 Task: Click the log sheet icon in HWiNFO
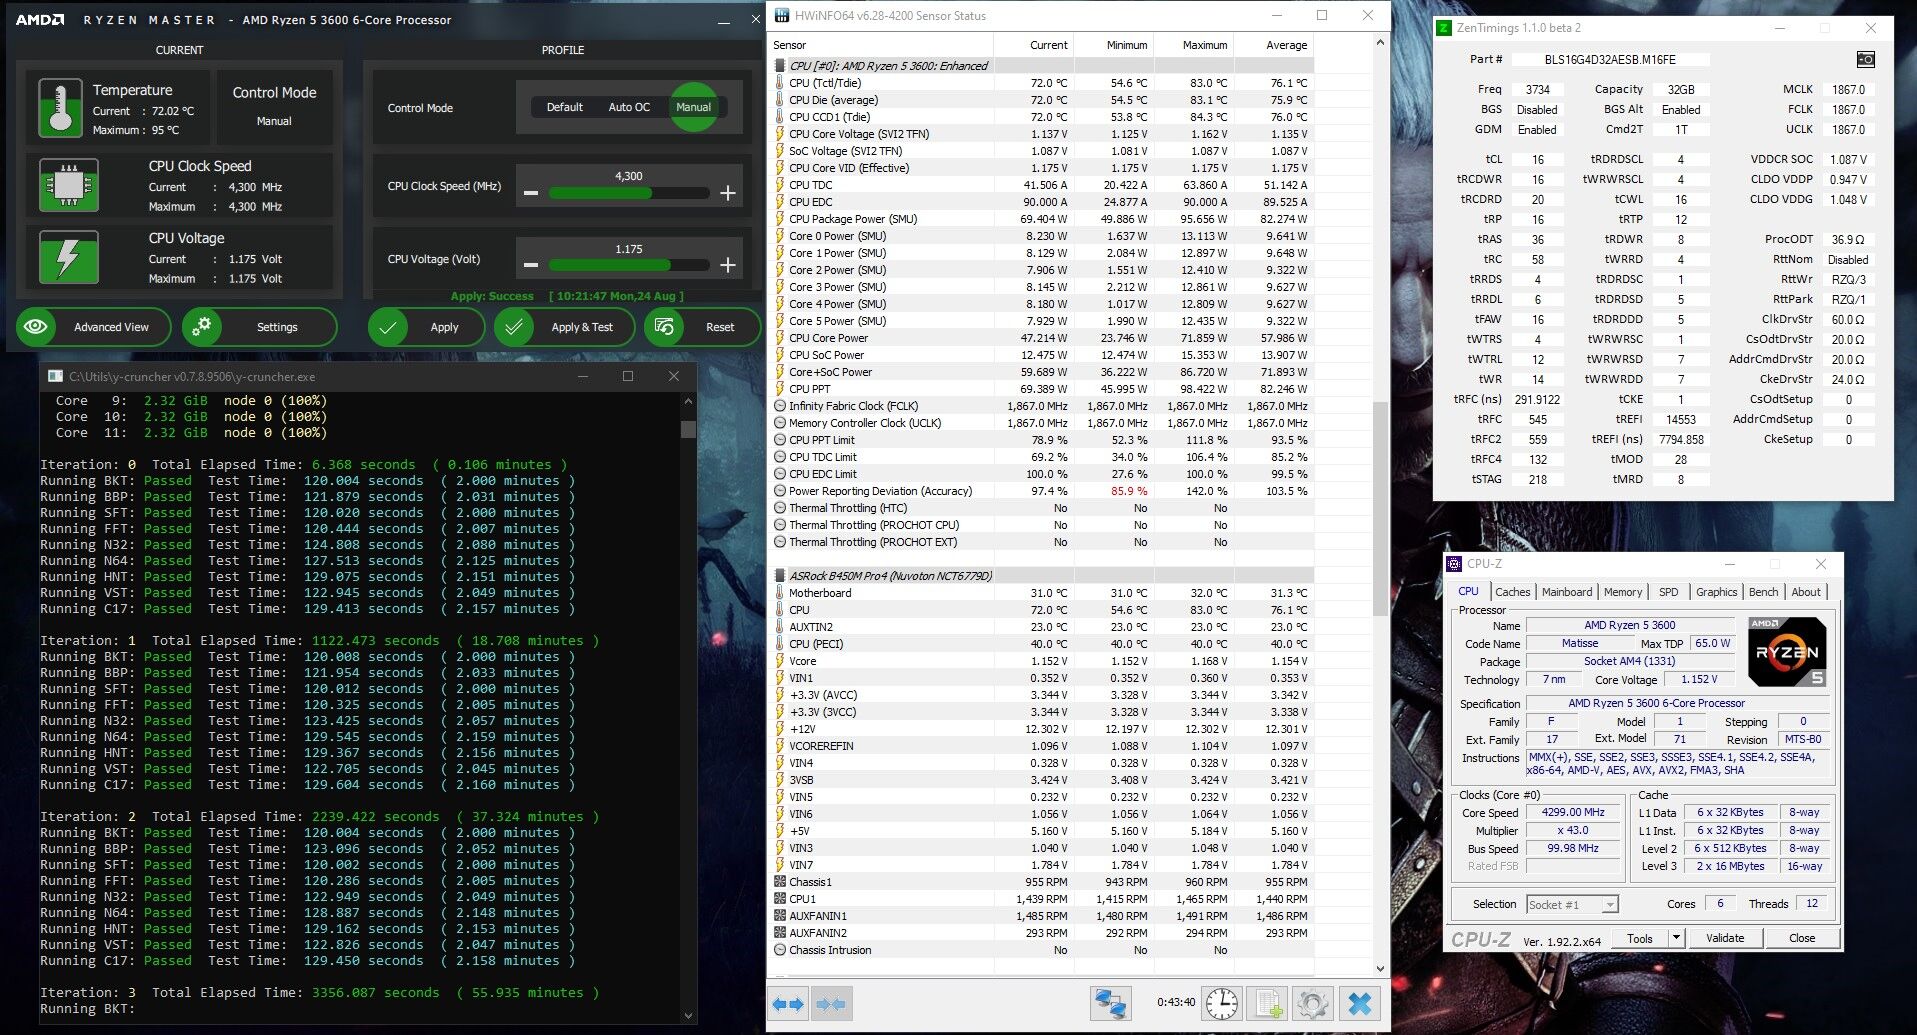tap(1269, 1003)
